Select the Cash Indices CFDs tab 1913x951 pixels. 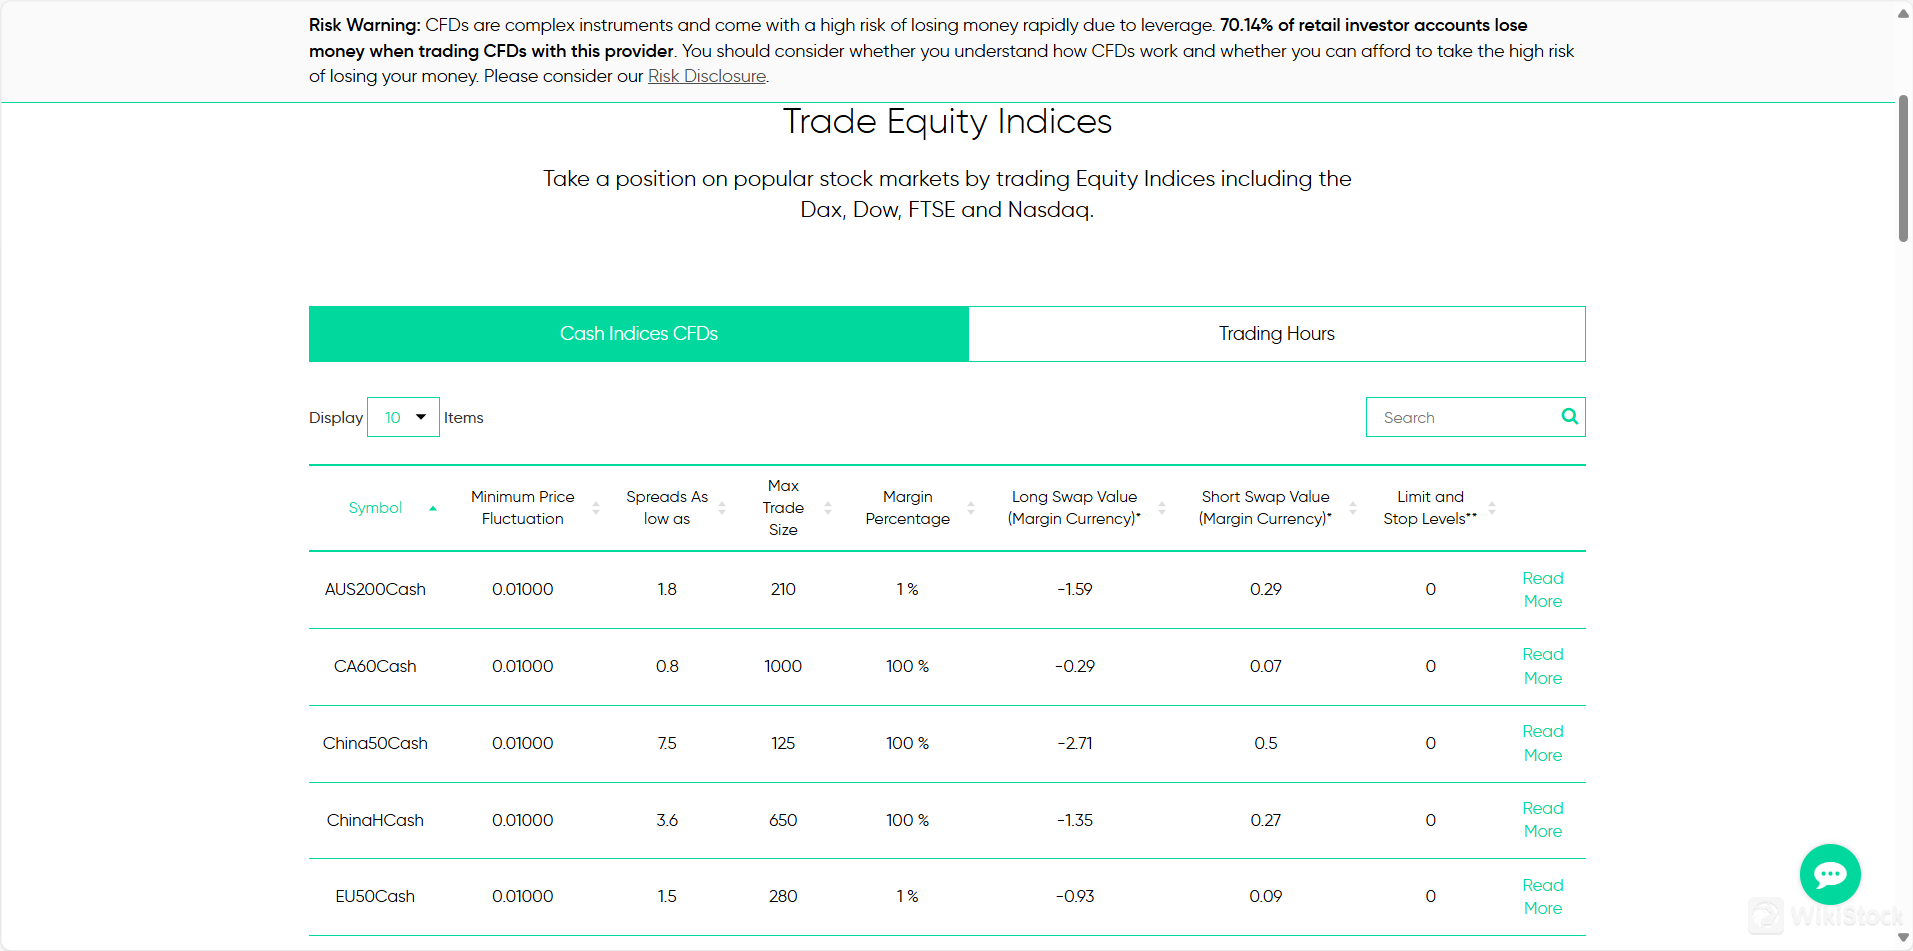(x=638, y=334)
